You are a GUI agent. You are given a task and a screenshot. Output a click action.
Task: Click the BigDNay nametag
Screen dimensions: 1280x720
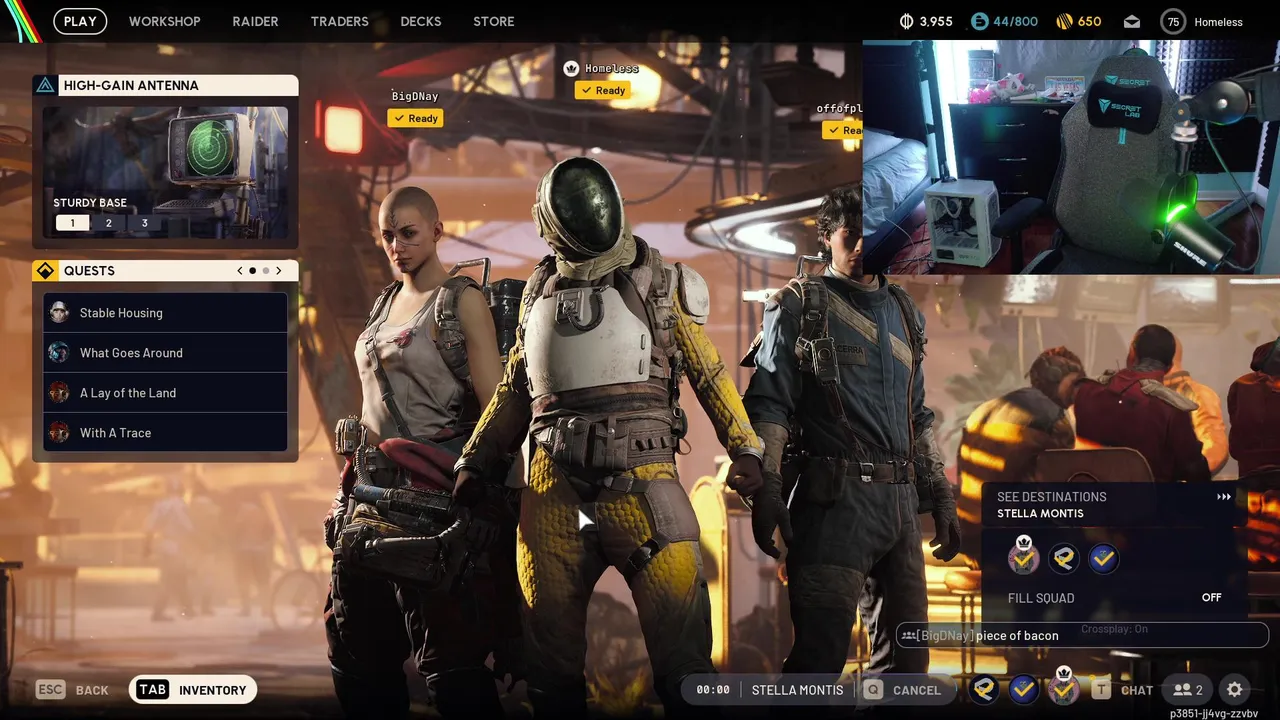tap(414, 97)
